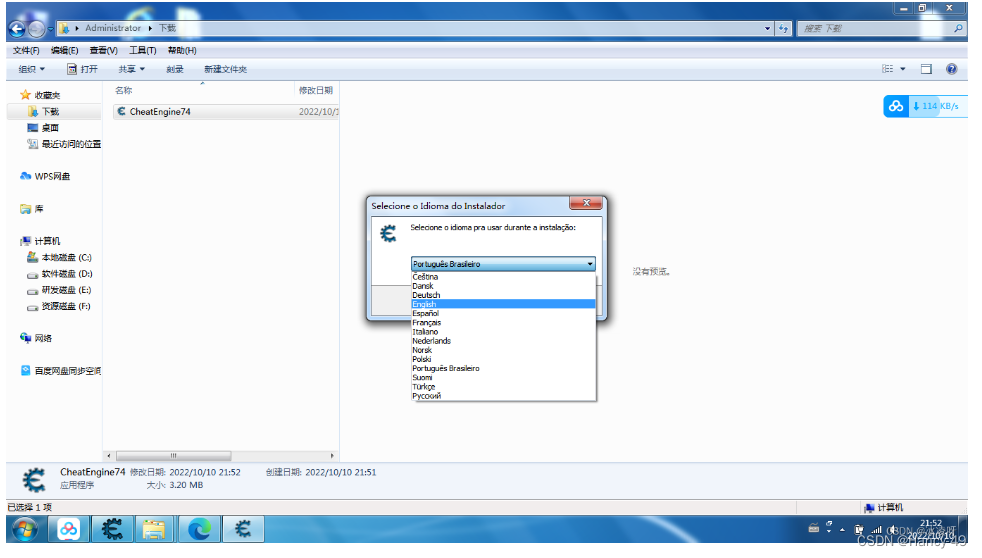Choose Čeština from language list
The image size is (982, 558).
(504, 277)
